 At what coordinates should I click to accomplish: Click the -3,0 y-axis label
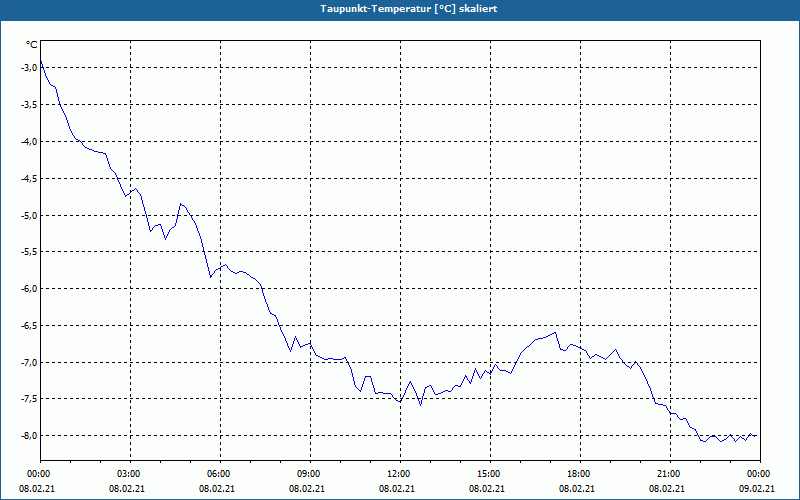(x=29, y=67)
